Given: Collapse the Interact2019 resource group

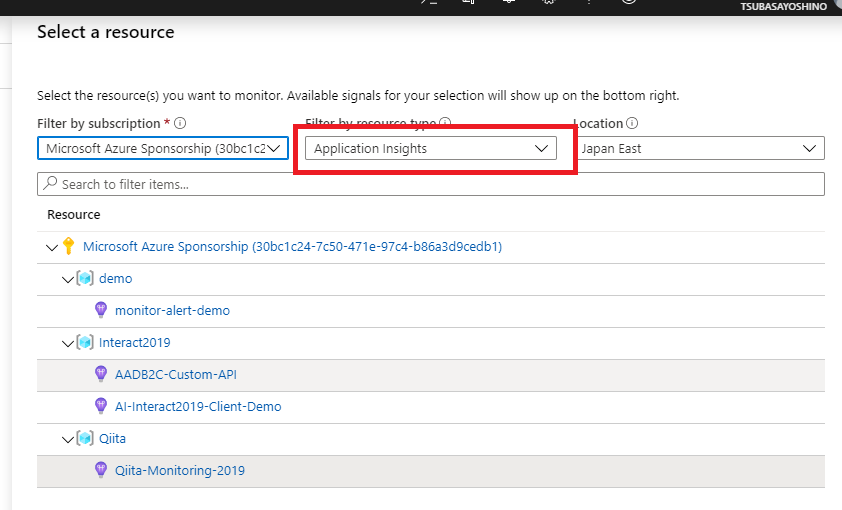Looking at the screenshot, I should (68, 344).
